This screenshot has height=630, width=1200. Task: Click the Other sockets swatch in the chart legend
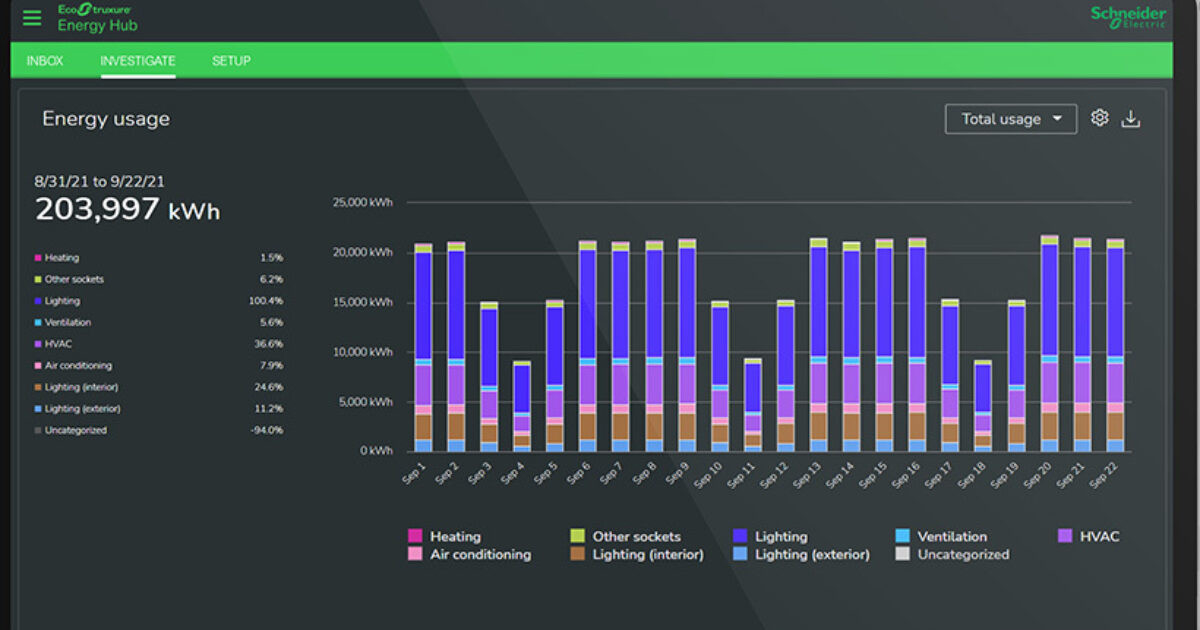point(577,537)
